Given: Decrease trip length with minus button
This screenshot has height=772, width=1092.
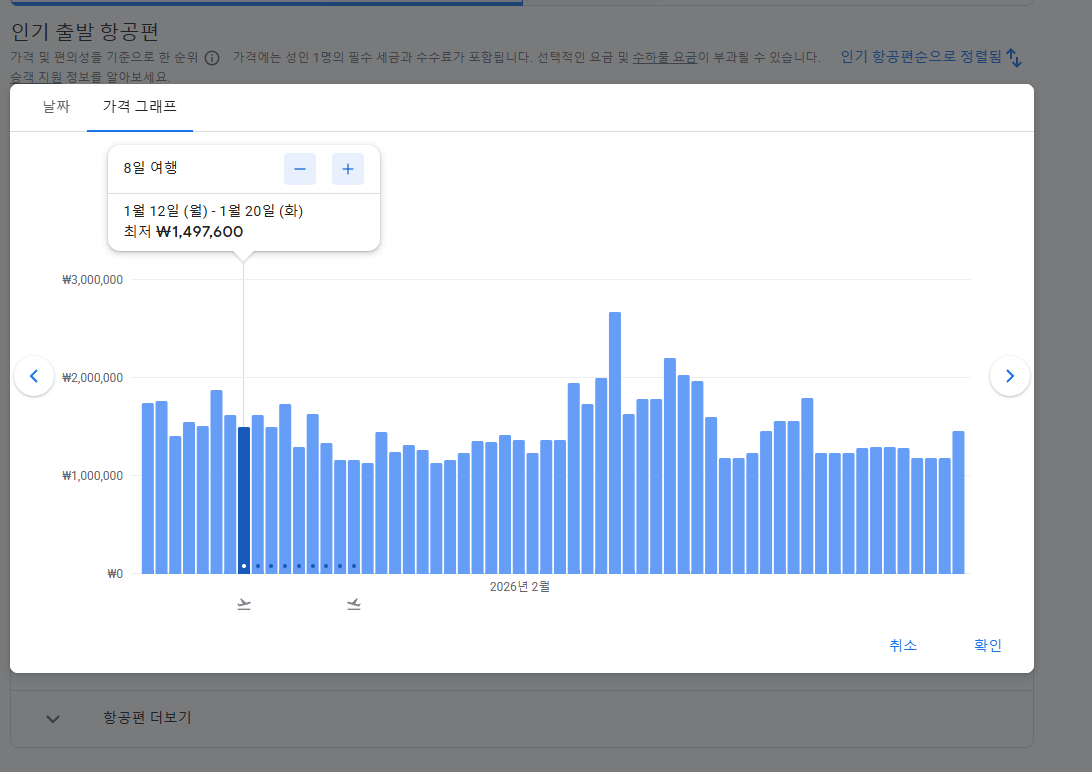Looking at the screenshot, I should [x=299, y=169].
